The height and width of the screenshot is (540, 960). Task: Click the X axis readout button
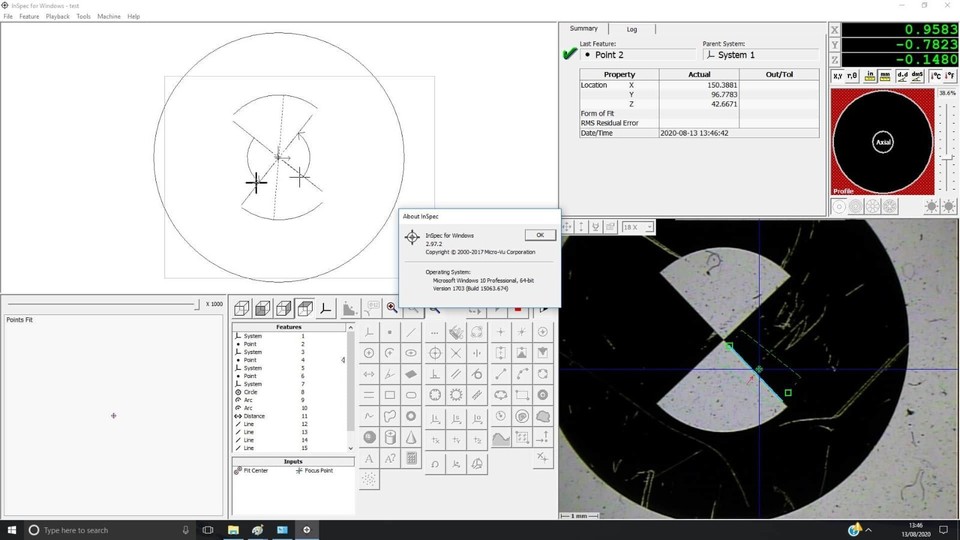835,30
